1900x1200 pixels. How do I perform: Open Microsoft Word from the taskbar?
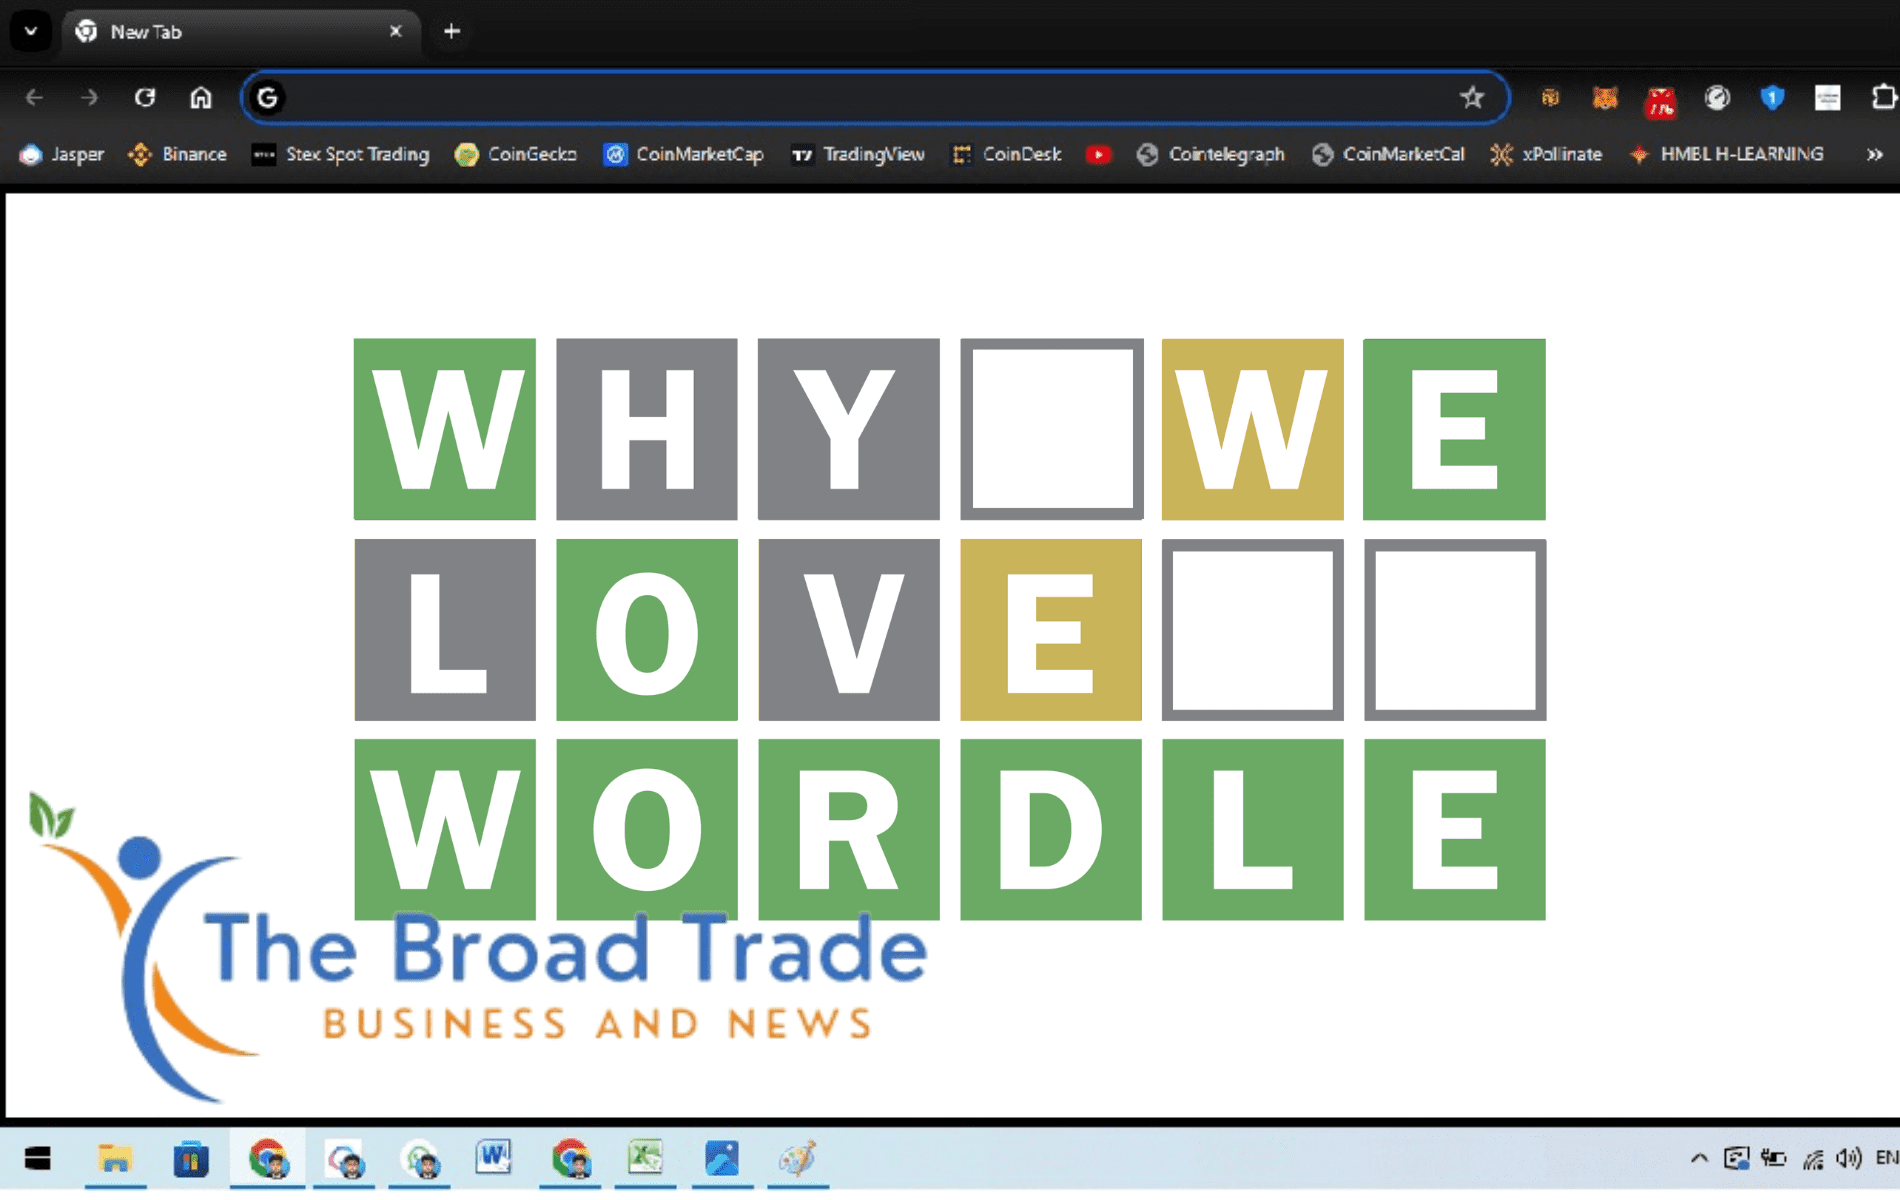tap(494, 1157)
